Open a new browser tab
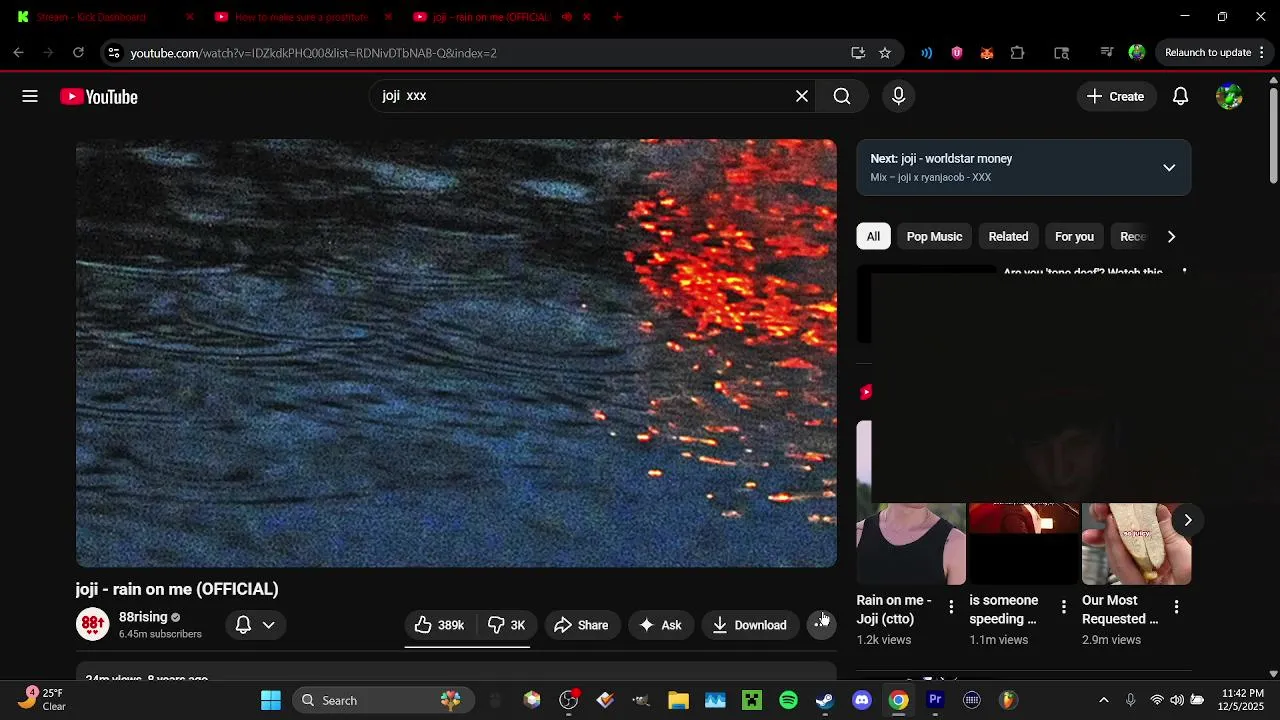 pos(617,17)
